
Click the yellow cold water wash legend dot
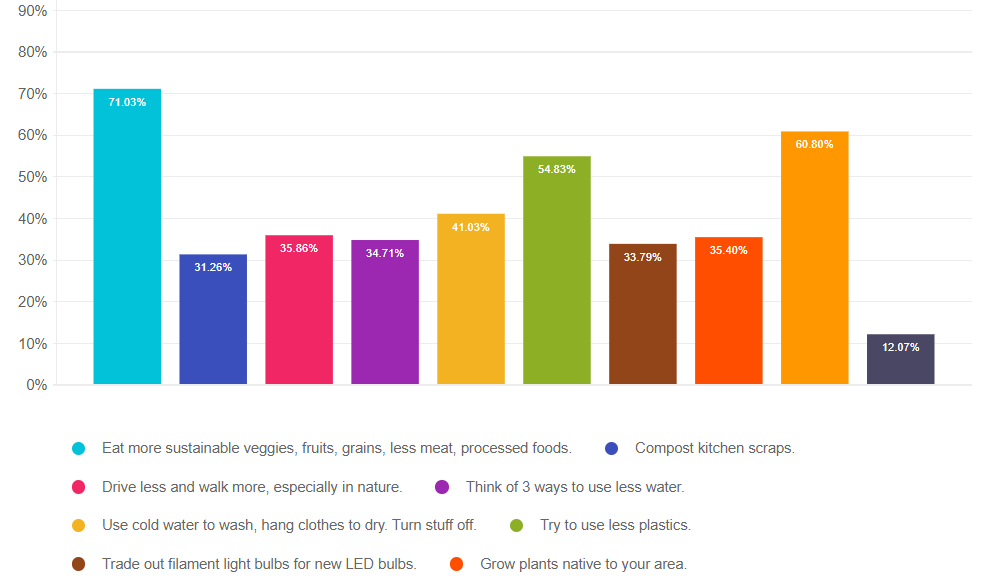(78, 525)
